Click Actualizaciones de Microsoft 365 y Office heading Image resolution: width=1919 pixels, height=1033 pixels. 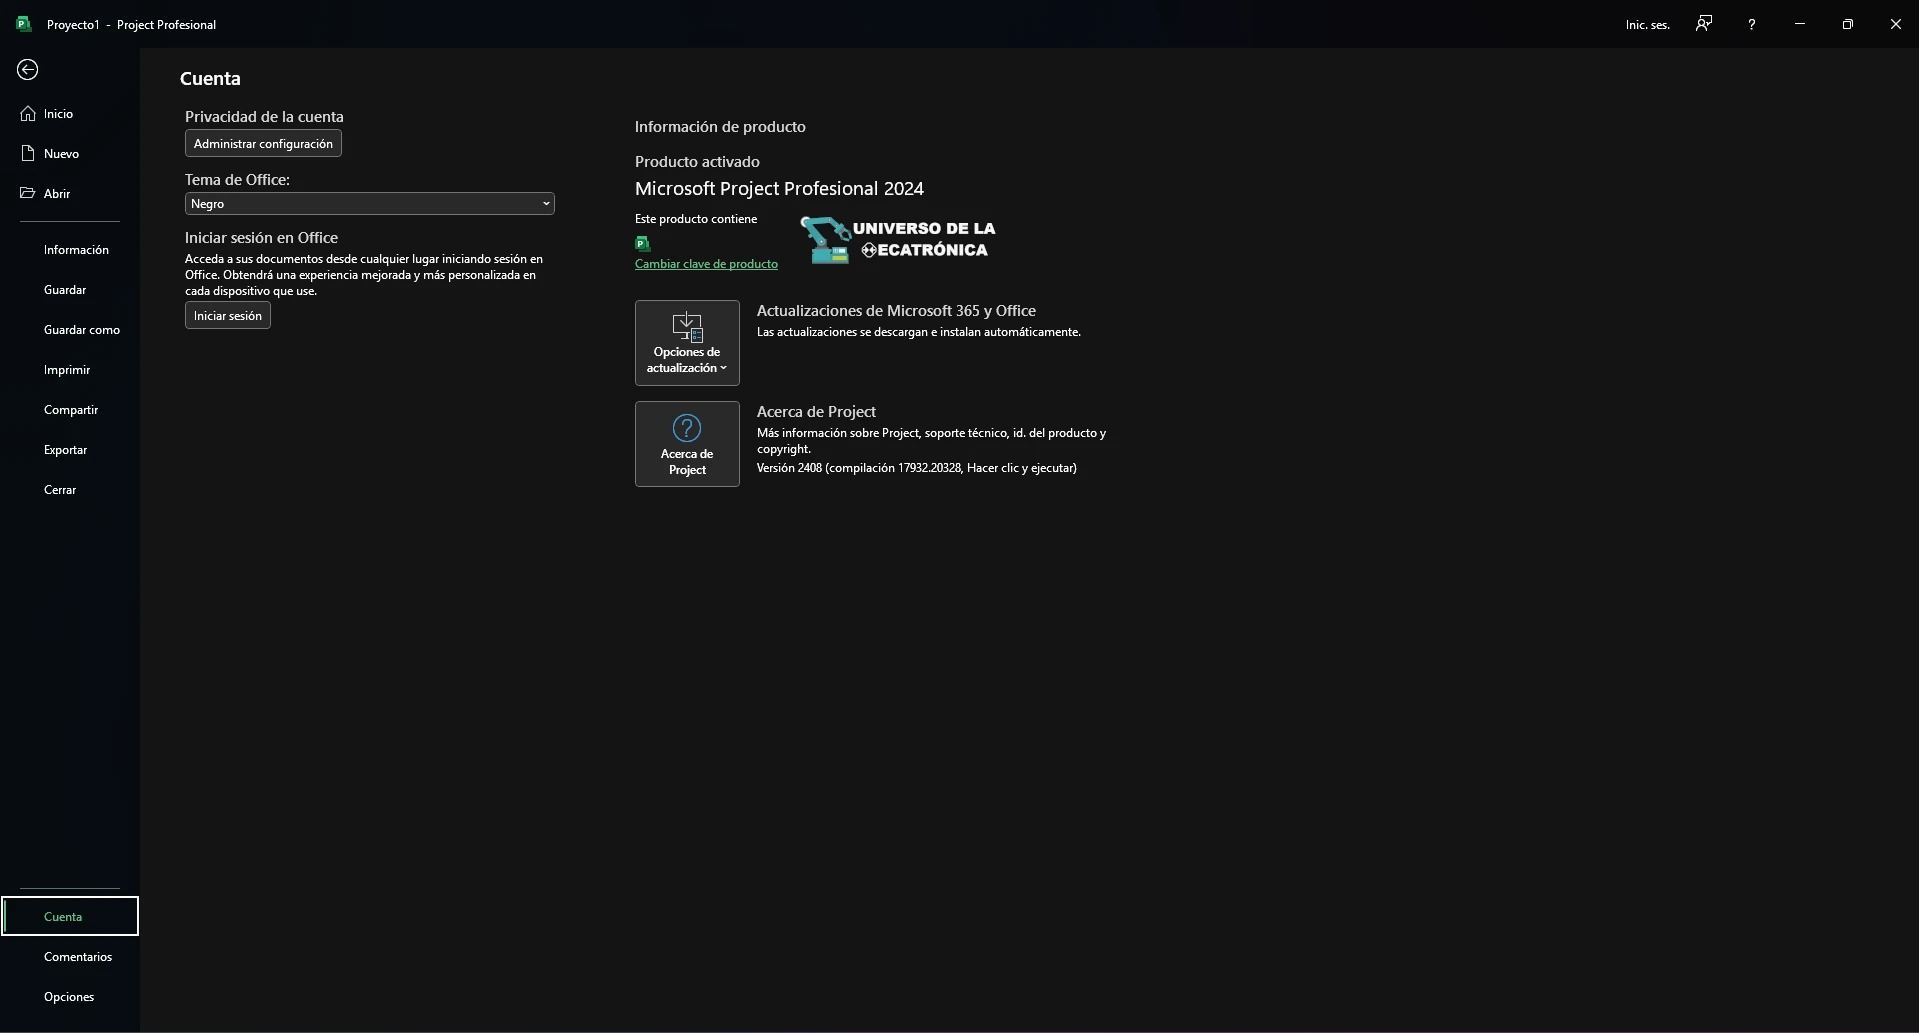tap(896, 311)
